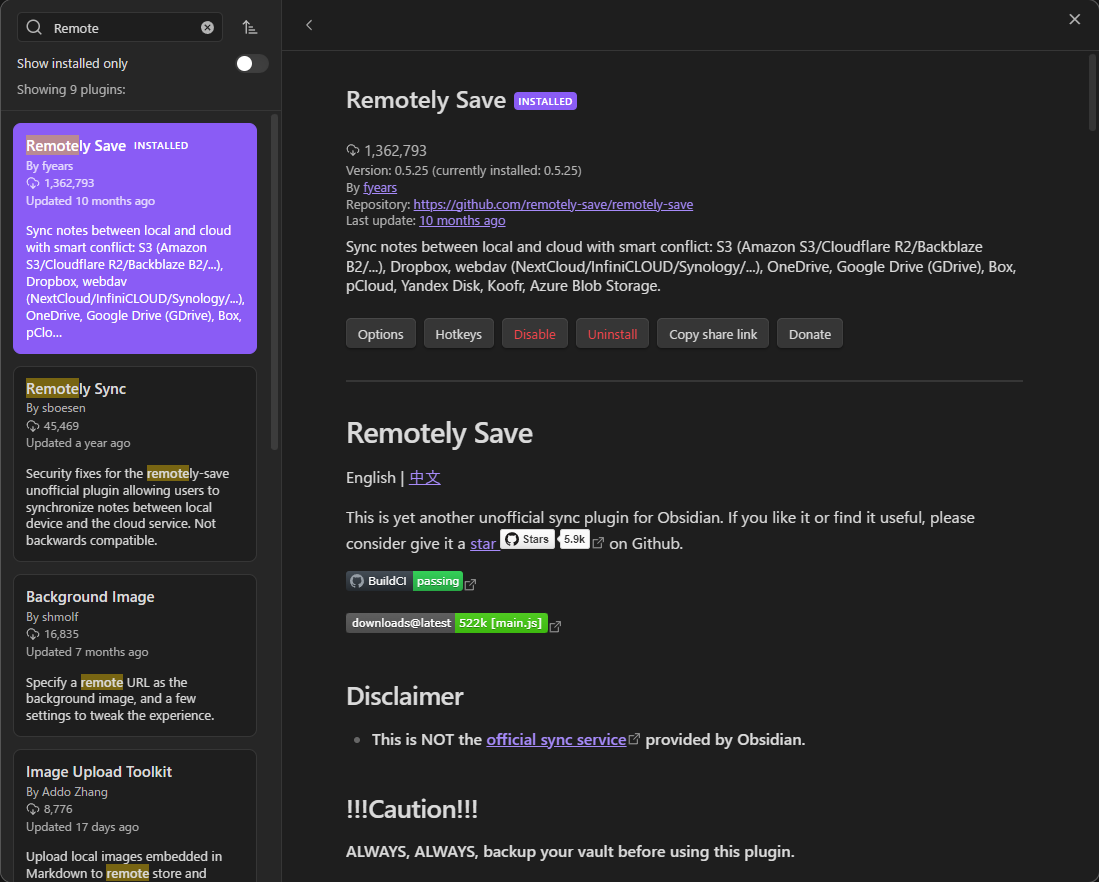This screenshot has width=1099, height=882.
Task: Click the search magnifier icon
Action: 34,27
